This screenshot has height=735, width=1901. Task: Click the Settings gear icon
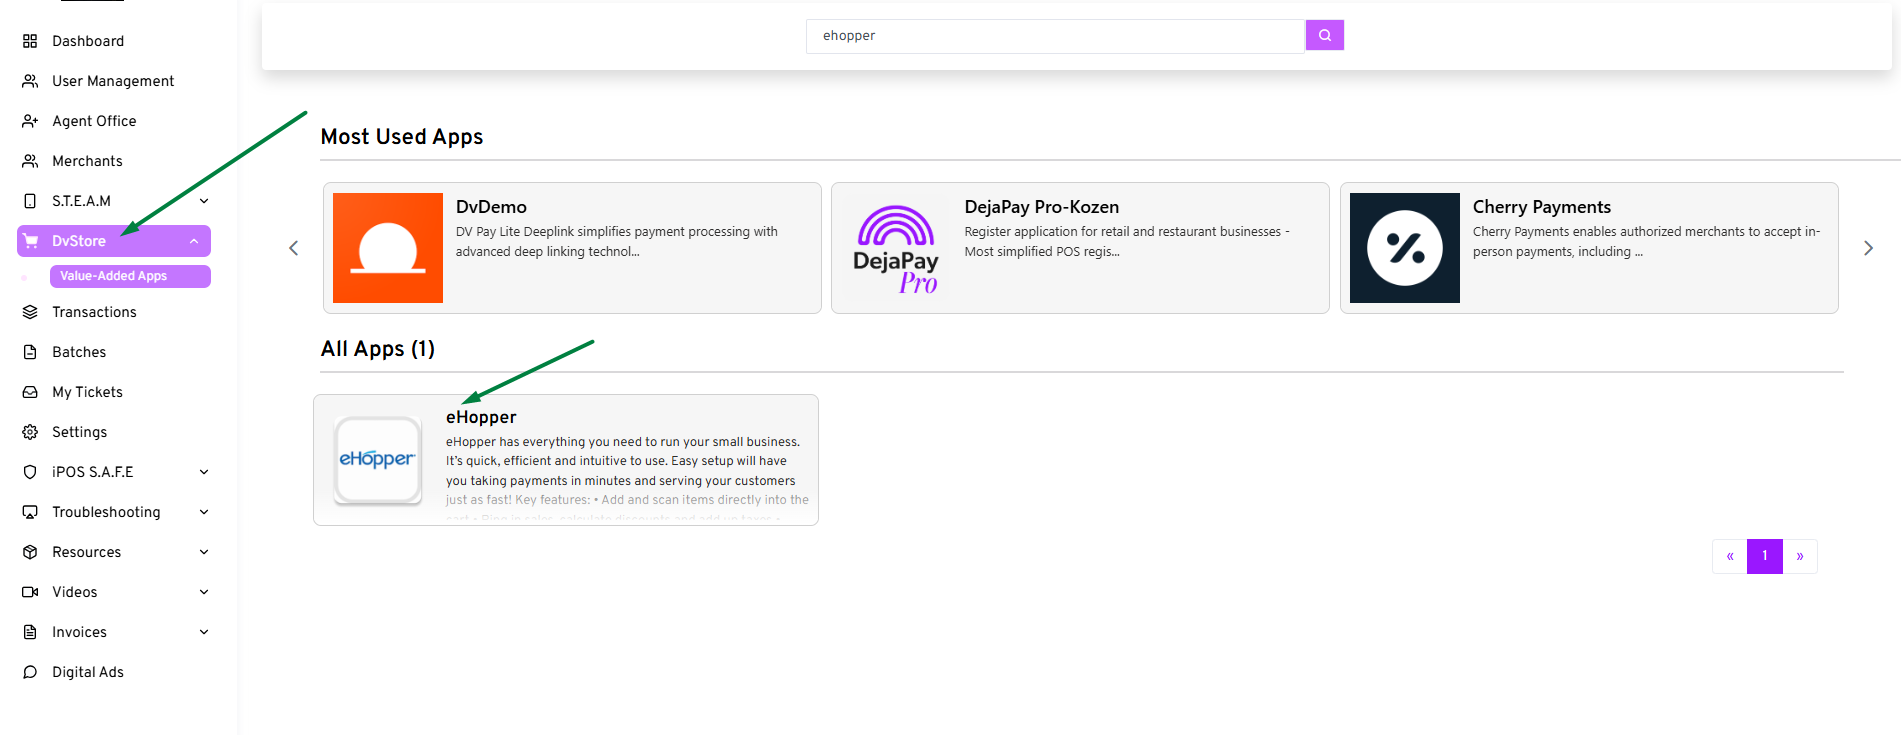pos(30,432)
